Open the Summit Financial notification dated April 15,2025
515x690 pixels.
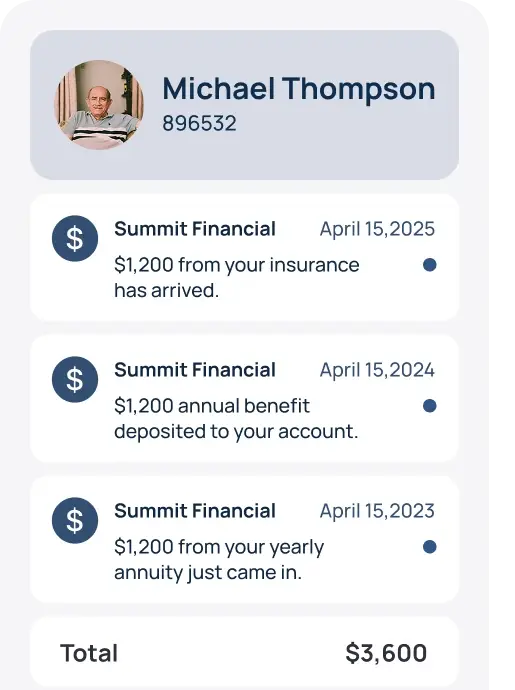244,258
